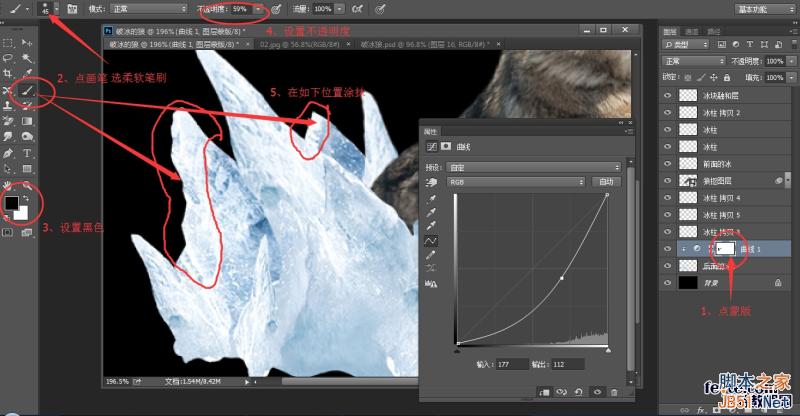The width and height of the screenshot is (800, 416).
Task: Enable airbrush-style build-up icon
Action: coord(357,9)
